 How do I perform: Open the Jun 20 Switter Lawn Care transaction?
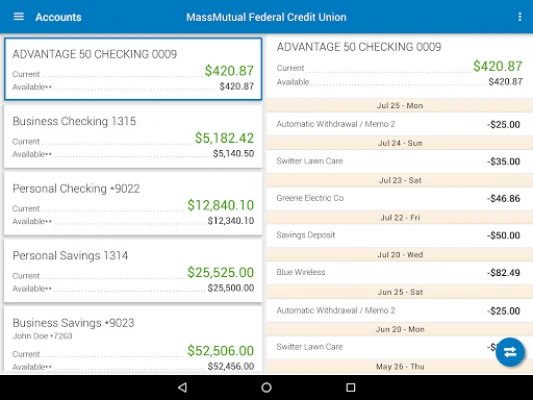[381, 347]
